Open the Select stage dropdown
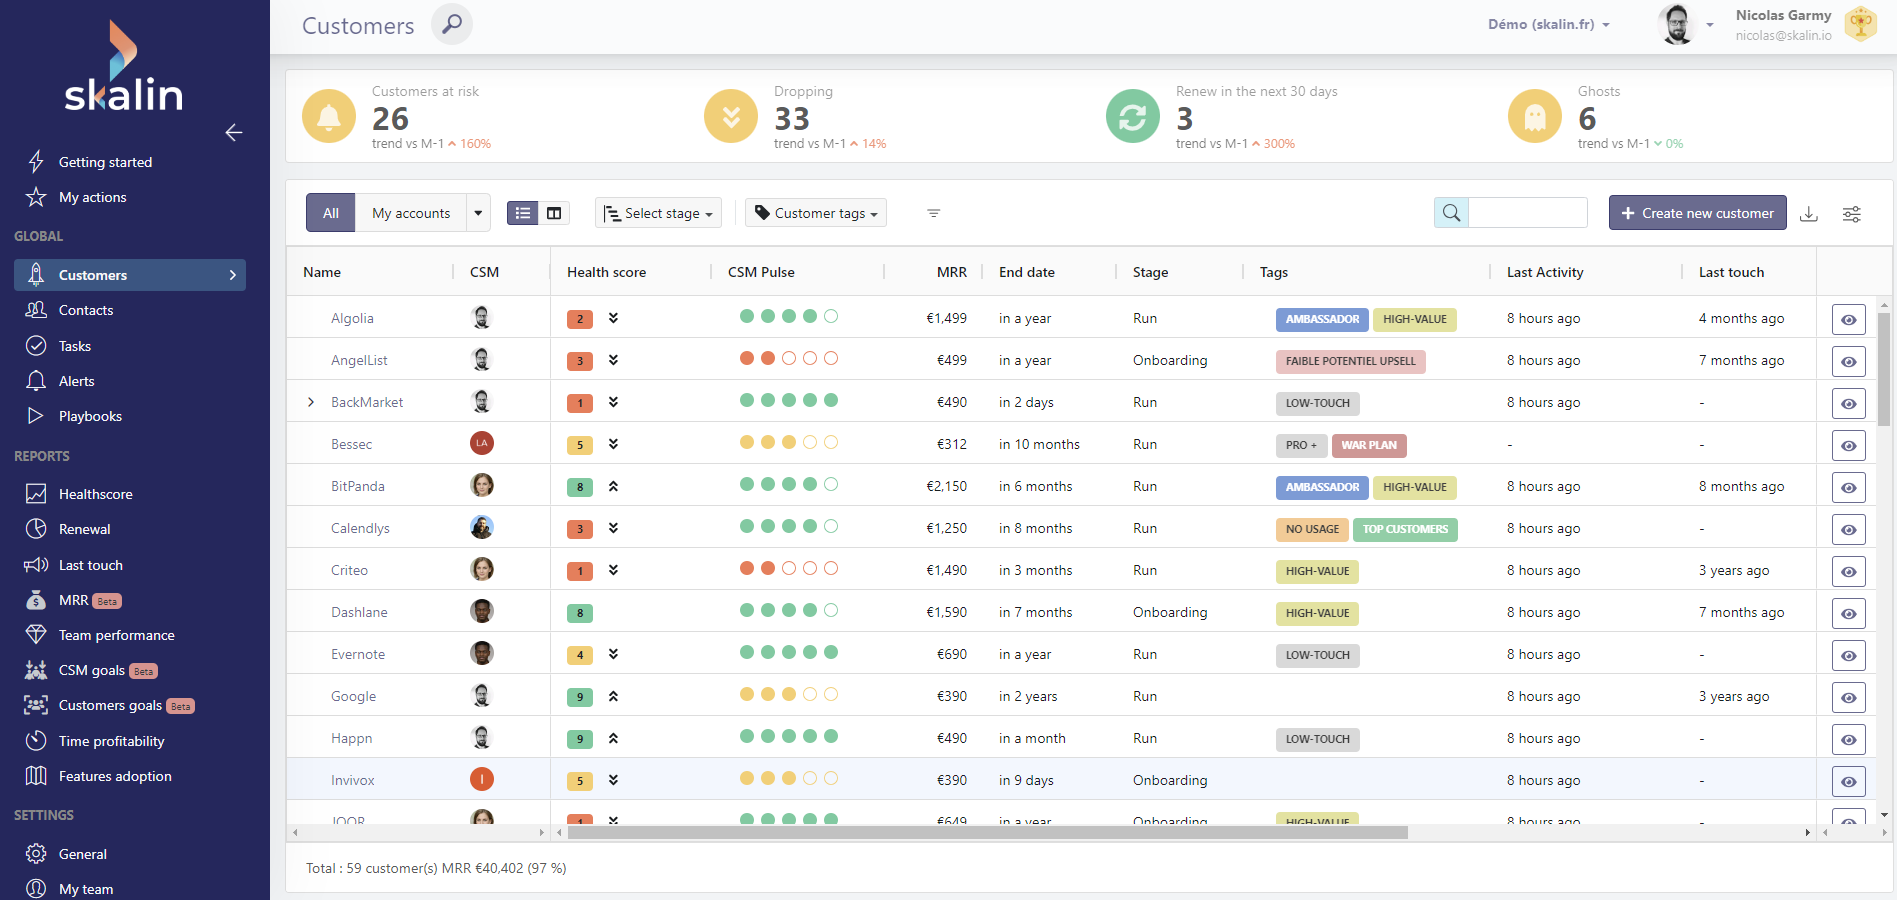Image resolution: width=1897 pixels, height=900 pixels. [x=658, y=213]
